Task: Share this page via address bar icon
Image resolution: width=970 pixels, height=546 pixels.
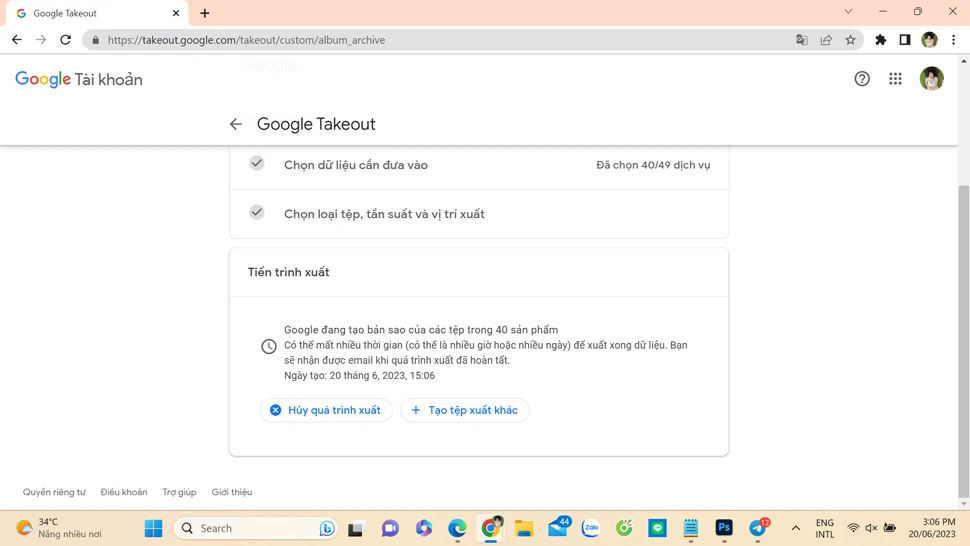Action: coord(826,40)
